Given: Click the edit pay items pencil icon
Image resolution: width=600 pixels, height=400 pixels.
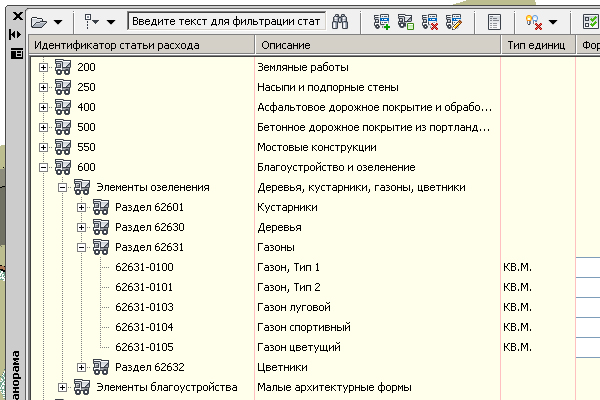Looking at the screenshot, I should coord(454,22).
